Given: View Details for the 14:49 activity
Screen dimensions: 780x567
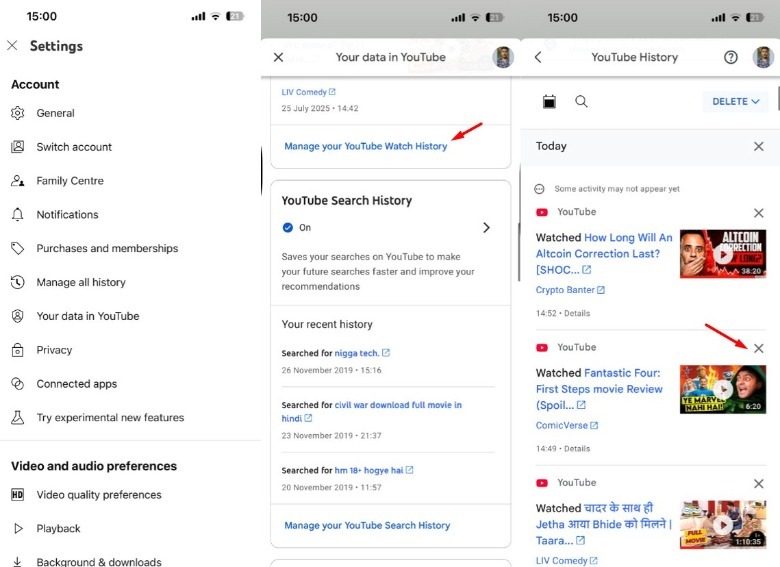Looking at the screenshot, I should tap(577, 448).
